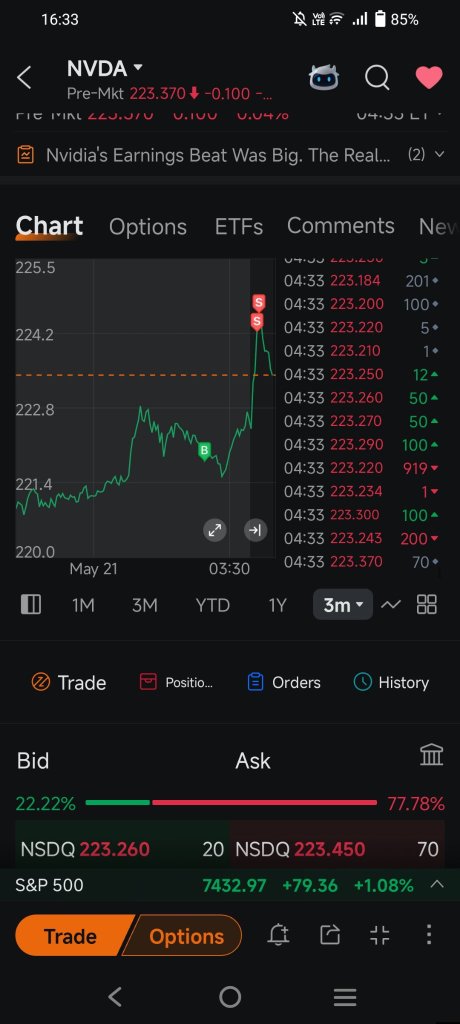The width and height of the screenshot is (460, 1024).
Task: Open the chart indicator line icon
Action: point(391,605)
